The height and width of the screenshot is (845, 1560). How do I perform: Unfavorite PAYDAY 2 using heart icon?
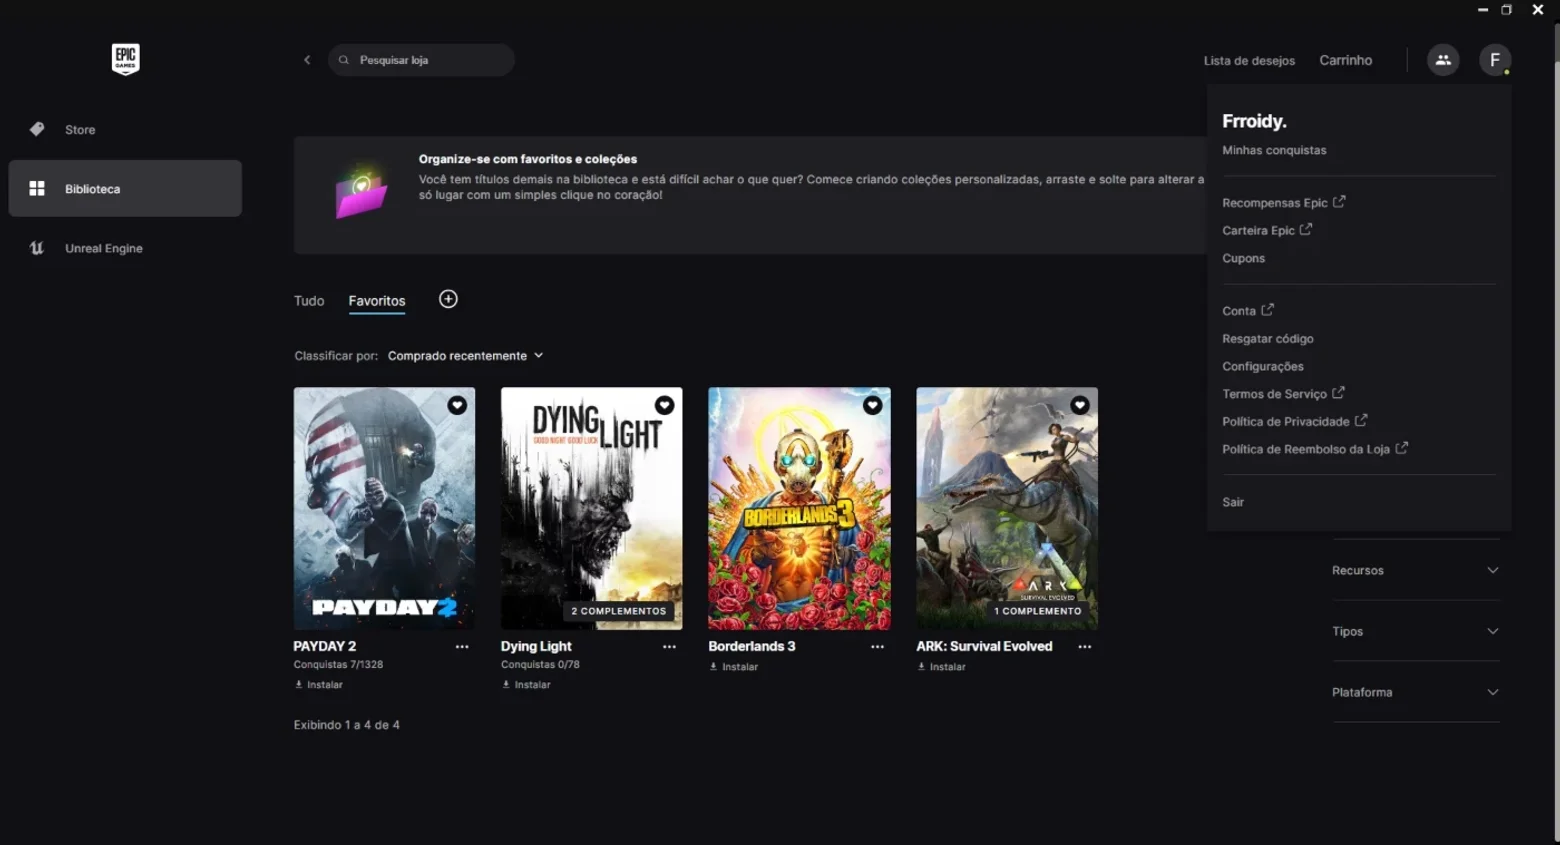tap(457, 405)
